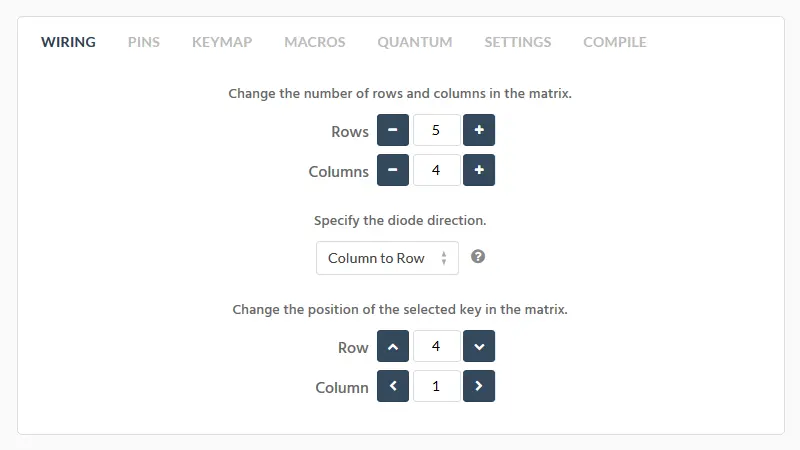The height and width of the screenshot is (450, 800).
Task: Go to the MACROS tab
Action: [x=315, y=42]
